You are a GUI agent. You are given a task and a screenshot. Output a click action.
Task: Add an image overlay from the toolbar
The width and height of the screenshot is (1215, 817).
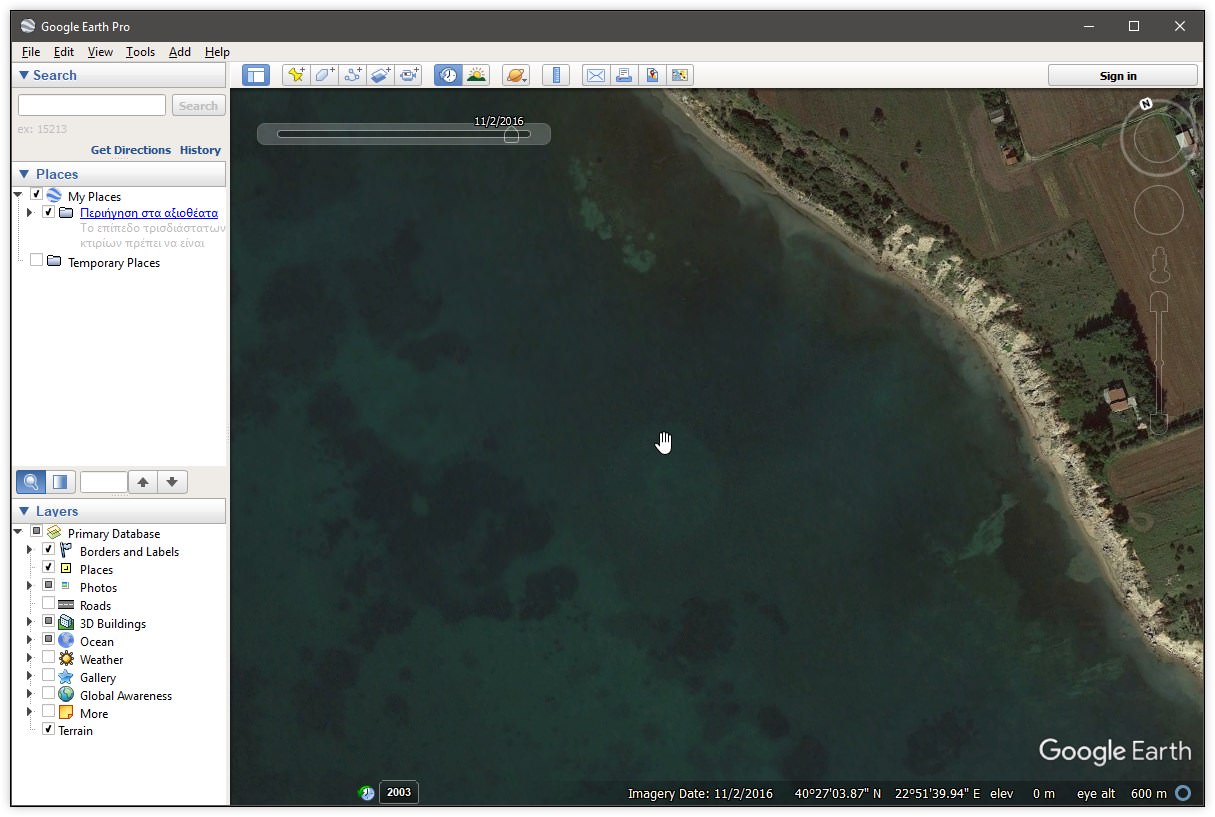[x=380, y=75]
